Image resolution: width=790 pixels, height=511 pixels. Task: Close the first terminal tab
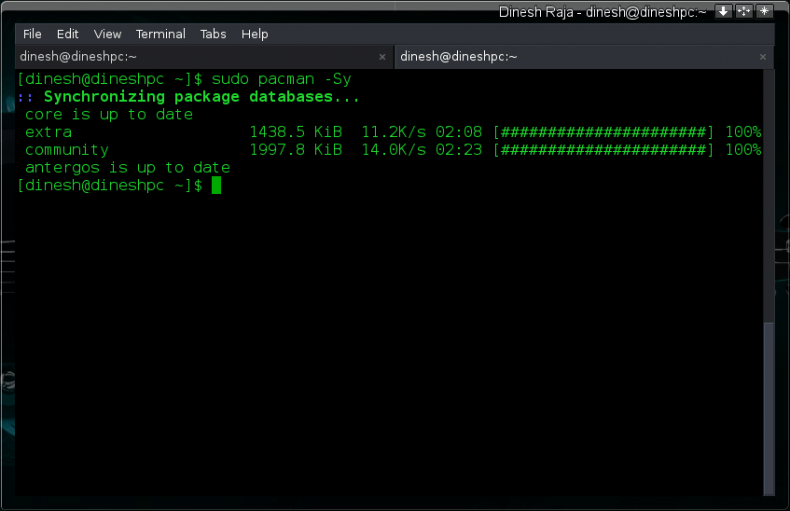tap(382, 57)
